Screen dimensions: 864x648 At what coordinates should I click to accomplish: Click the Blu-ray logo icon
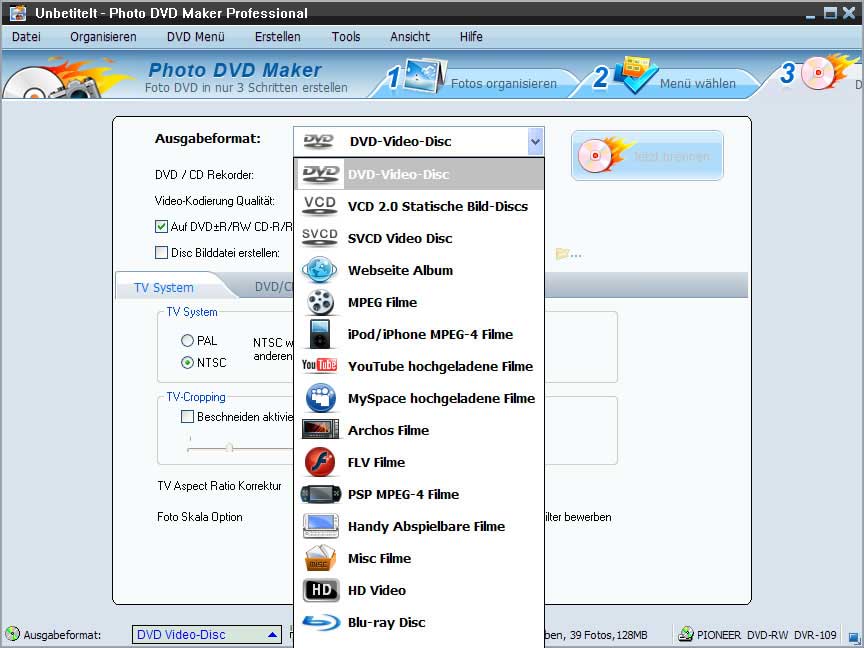tap(321, 622)
